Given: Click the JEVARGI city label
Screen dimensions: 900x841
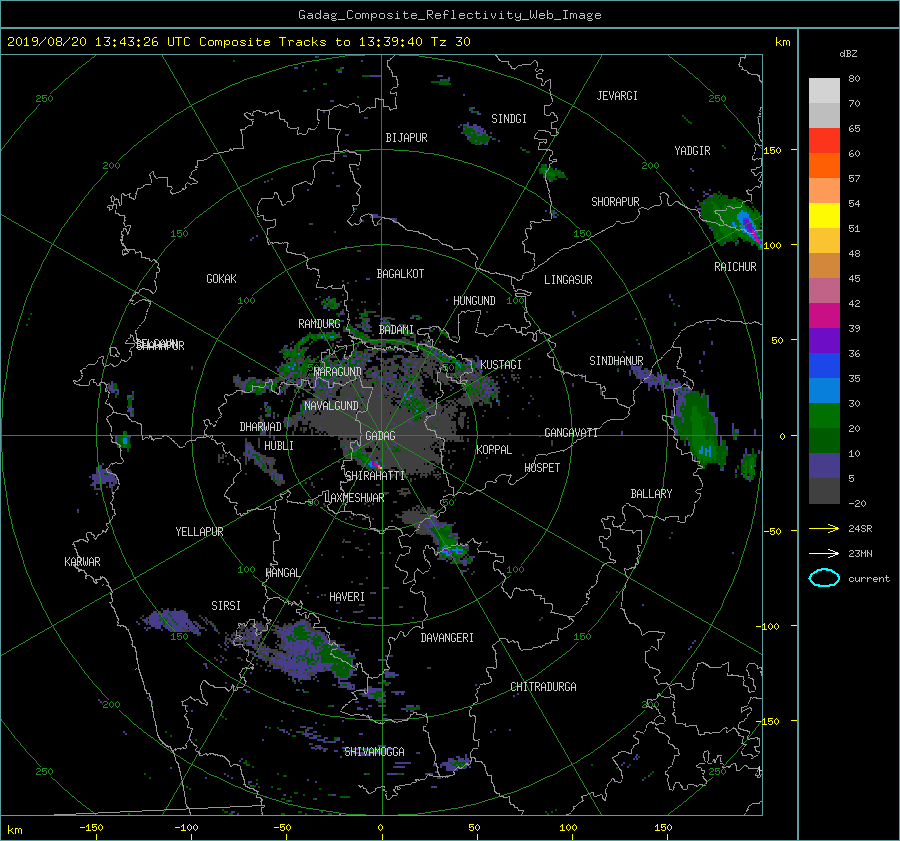Looking at the screenshot, I should tap(617, 96).
